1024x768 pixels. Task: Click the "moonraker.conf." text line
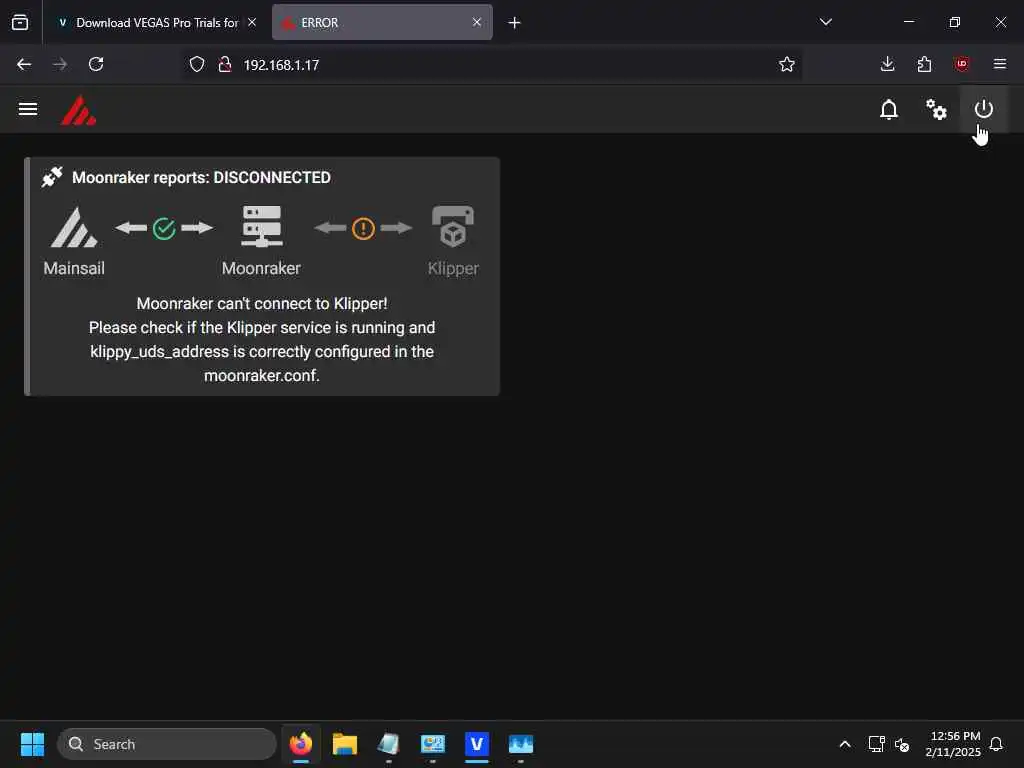pyautogui.click(x=262, y=376)
